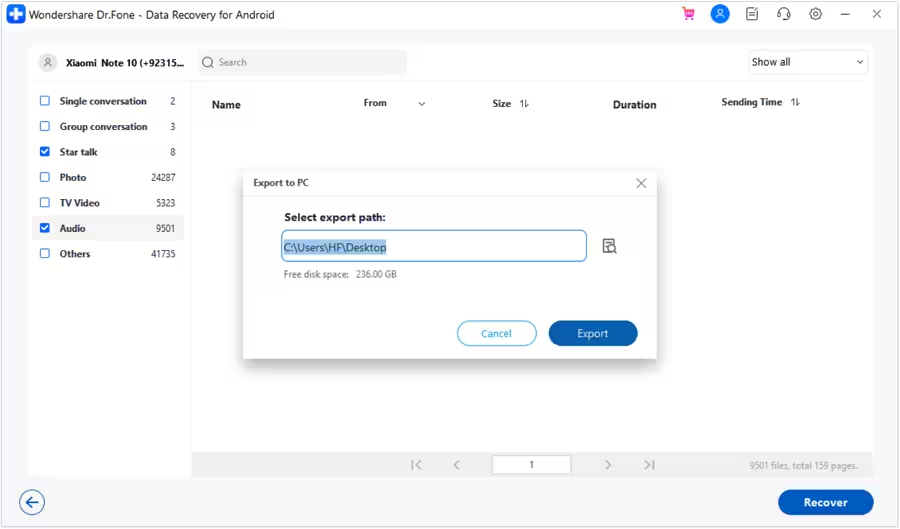Go back using the circled arrow
This screenshot has width=900, height=529.
pos(32,503)
